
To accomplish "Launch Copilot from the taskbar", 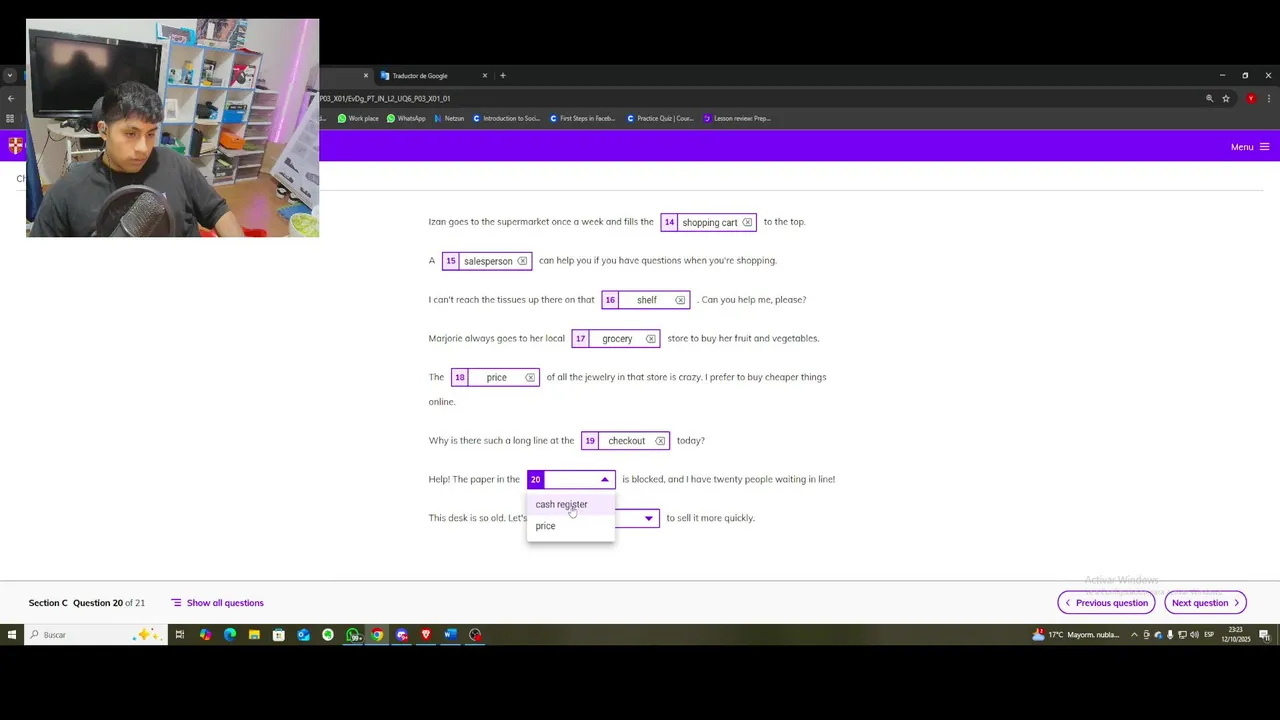I will [x=205, y=635].
